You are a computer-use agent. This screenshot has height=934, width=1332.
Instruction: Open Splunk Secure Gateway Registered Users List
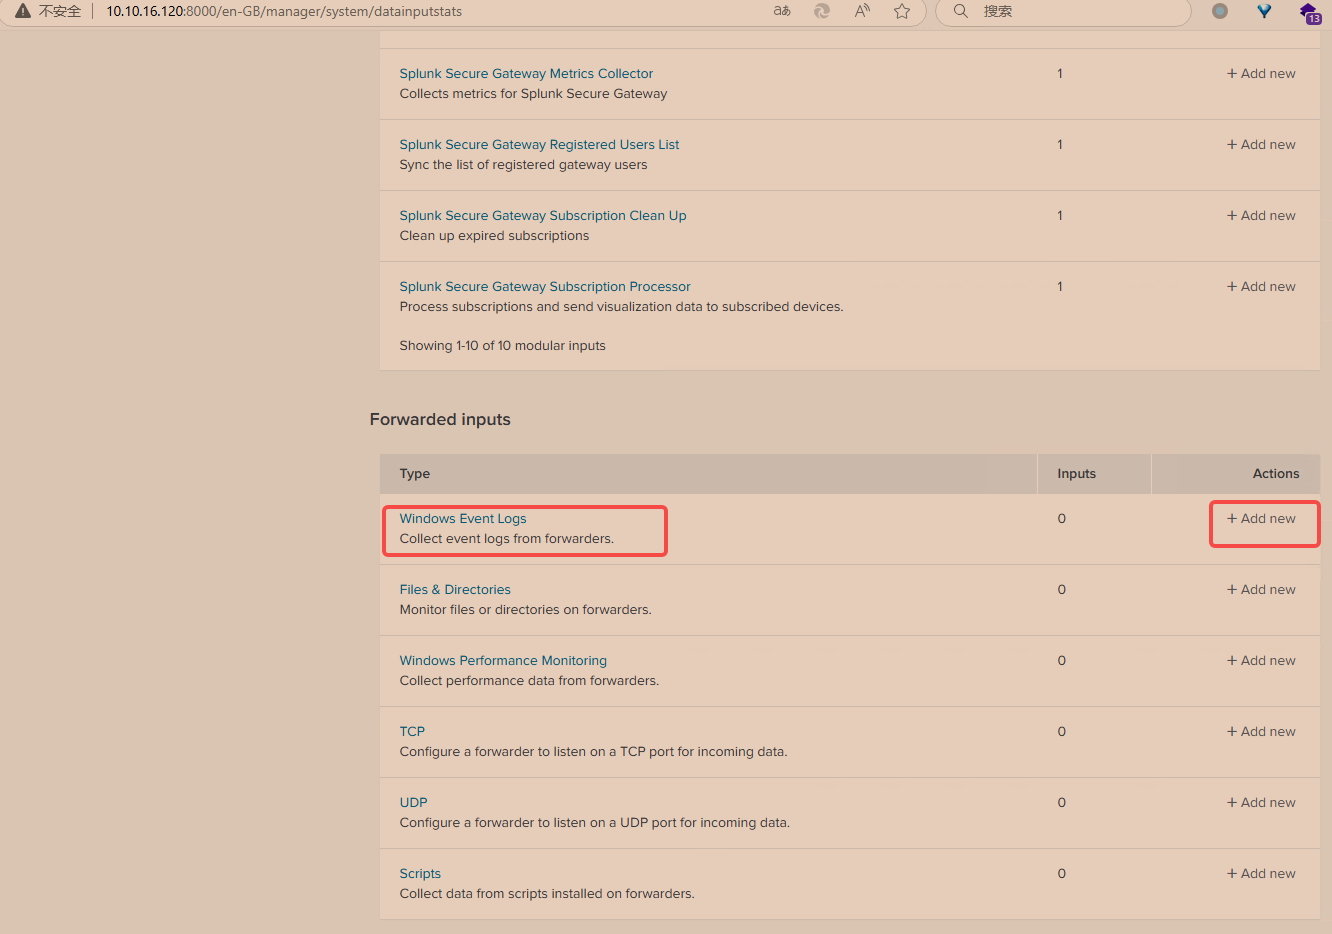click(x=539, y=145)
